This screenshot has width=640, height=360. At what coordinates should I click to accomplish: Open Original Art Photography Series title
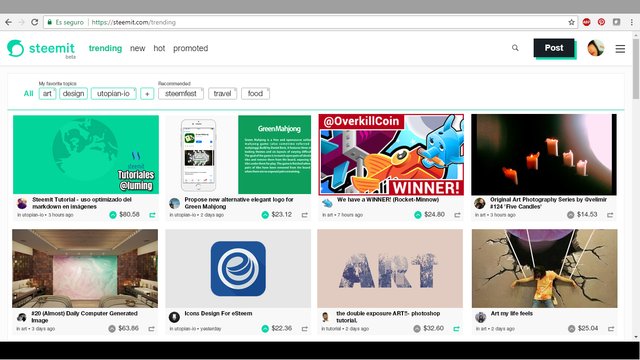[x=548, y=203]
